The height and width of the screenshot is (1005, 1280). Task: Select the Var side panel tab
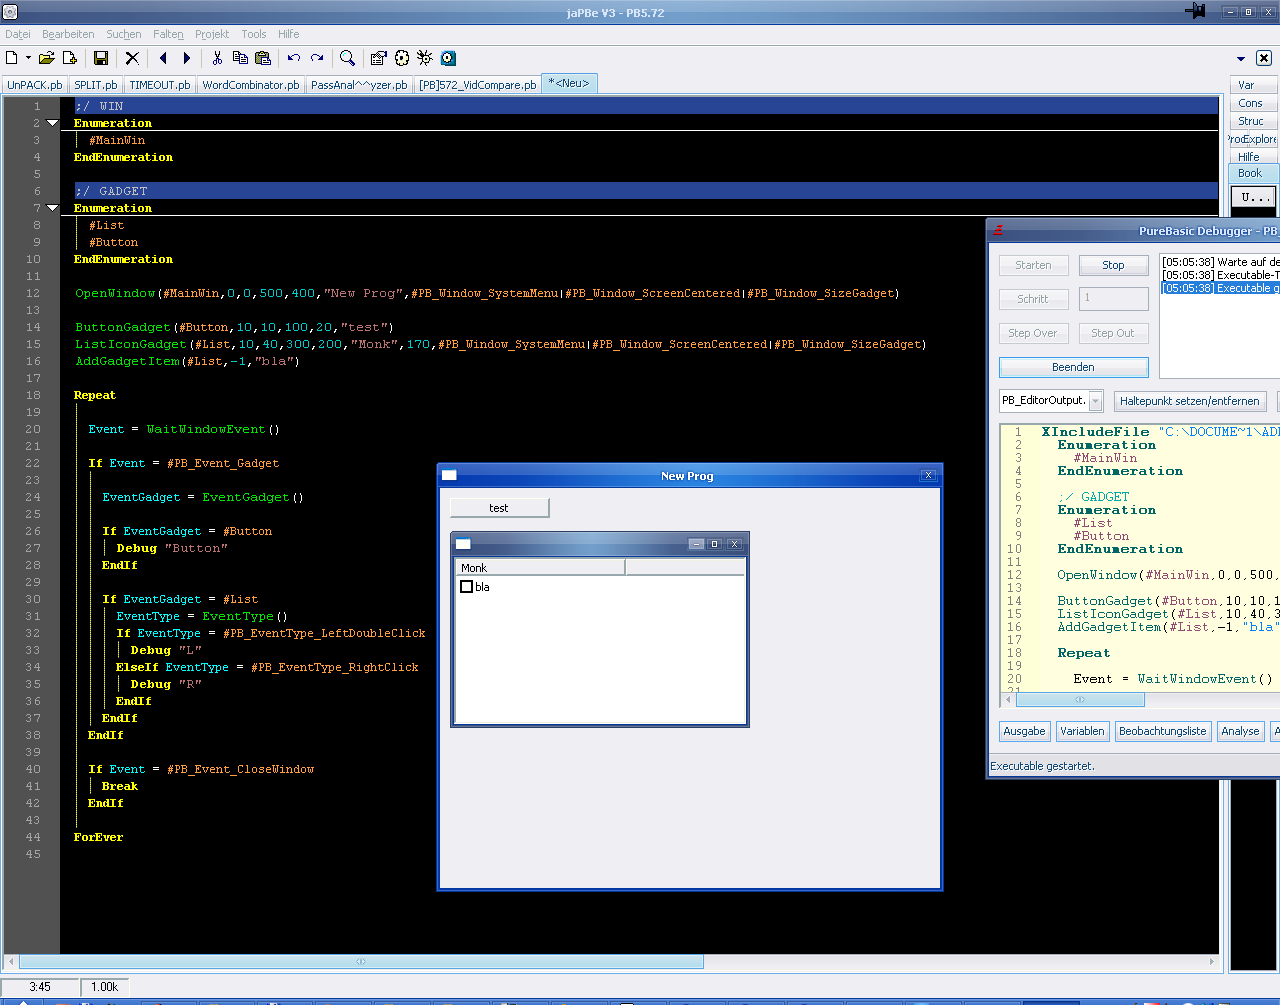pos(1254,85)
